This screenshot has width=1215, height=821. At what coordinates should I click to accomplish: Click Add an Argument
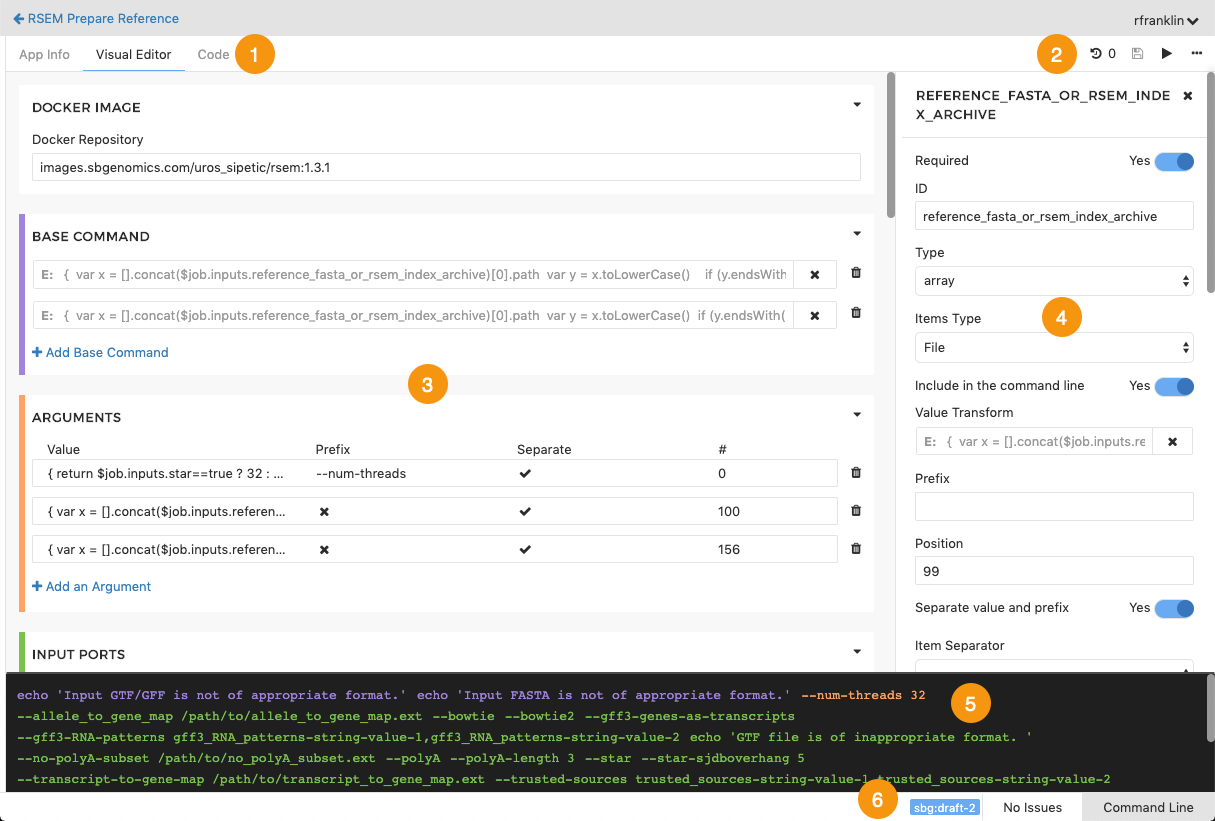pyautogui.click(x=92, y=586)
